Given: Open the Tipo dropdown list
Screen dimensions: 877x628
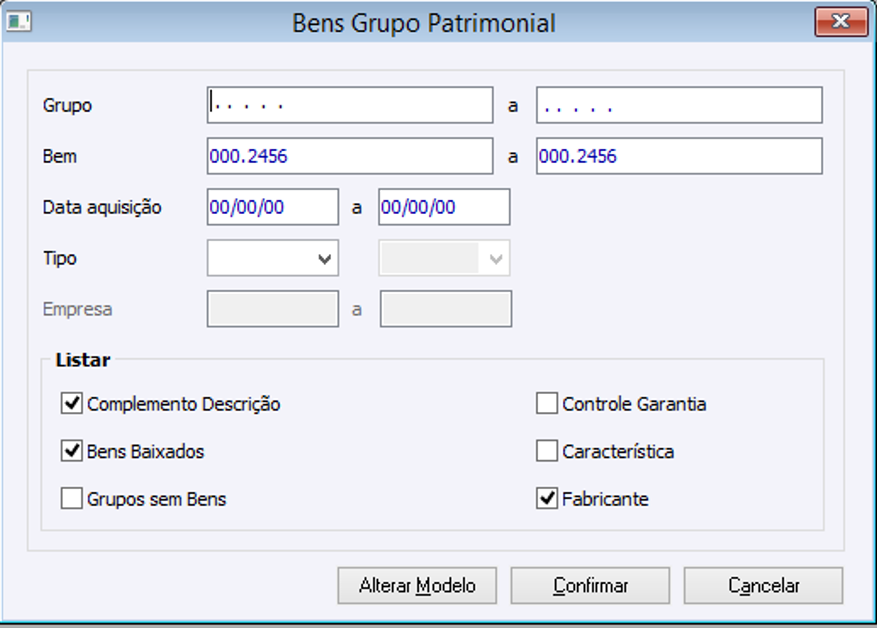Looking at the screenshot, I should pos(272,258).
